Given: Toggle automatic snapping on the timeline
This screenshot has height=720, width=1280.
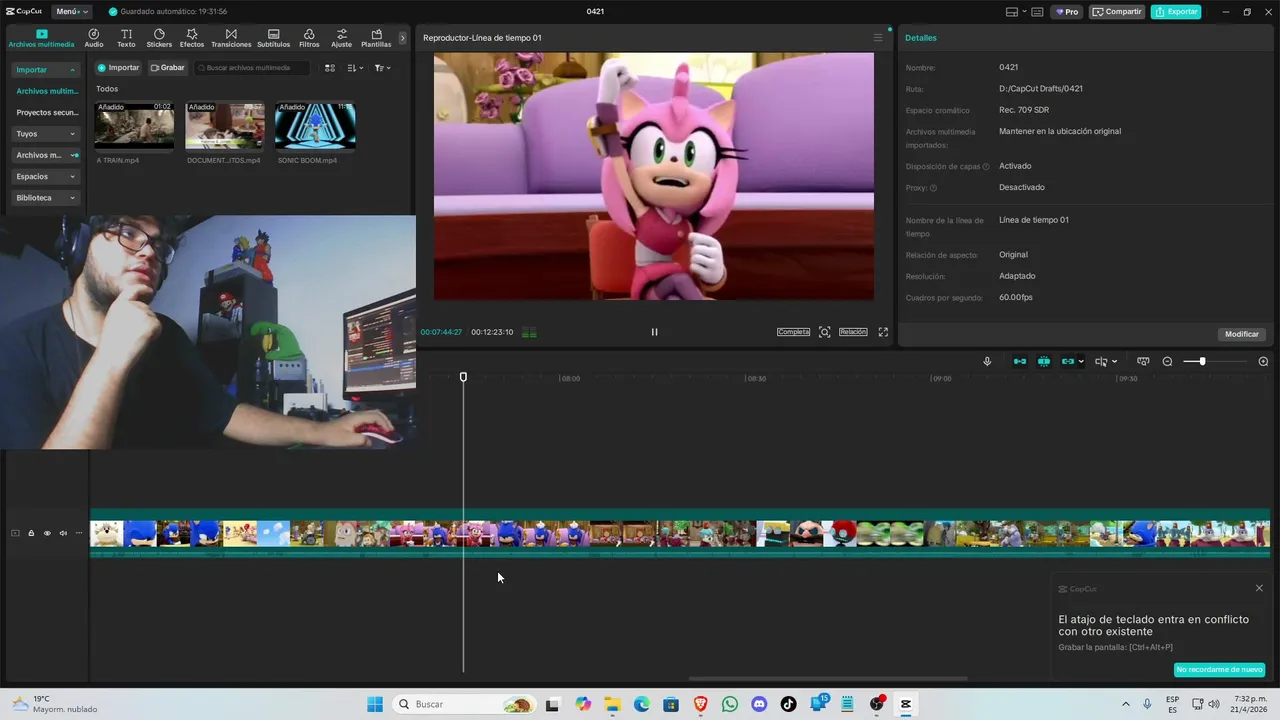Looking at the screenshot, I should [1044, 362].
